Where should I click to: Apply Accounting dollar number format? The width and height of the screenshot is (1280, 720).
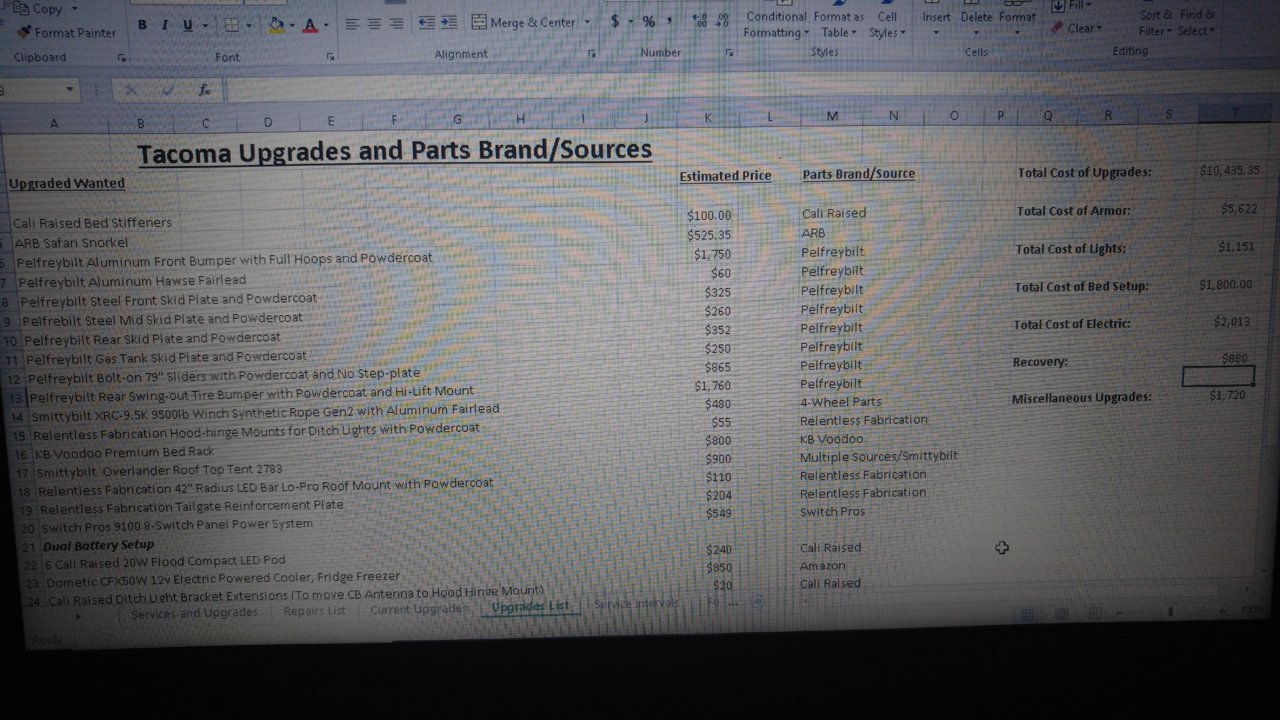point(614,21)
